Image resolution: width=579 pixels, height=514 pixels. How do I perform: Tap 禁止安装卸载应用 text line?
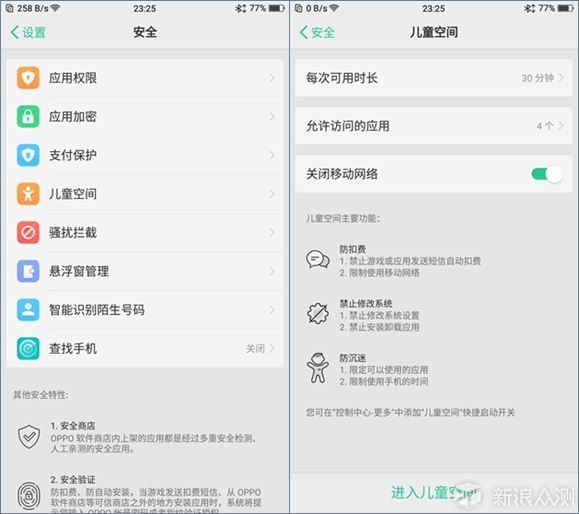pyautogui.click(x=380, y=328)
